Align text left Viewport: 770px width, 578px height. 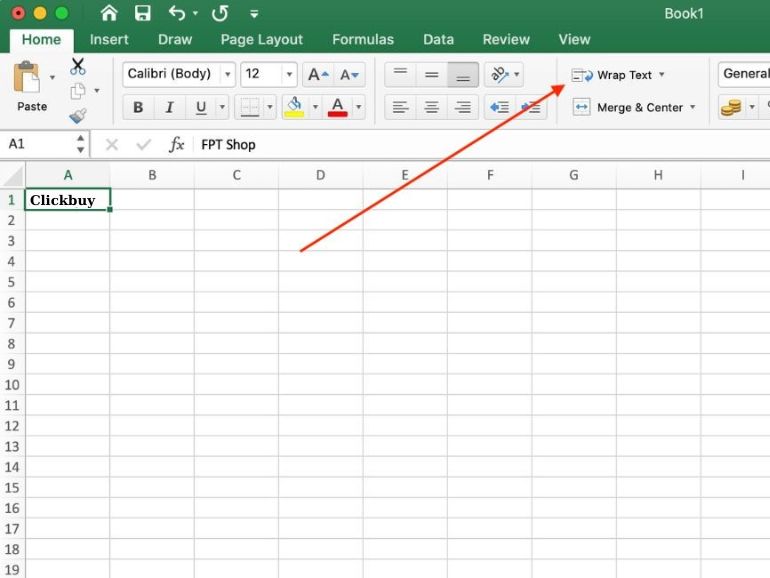point(400,107)
